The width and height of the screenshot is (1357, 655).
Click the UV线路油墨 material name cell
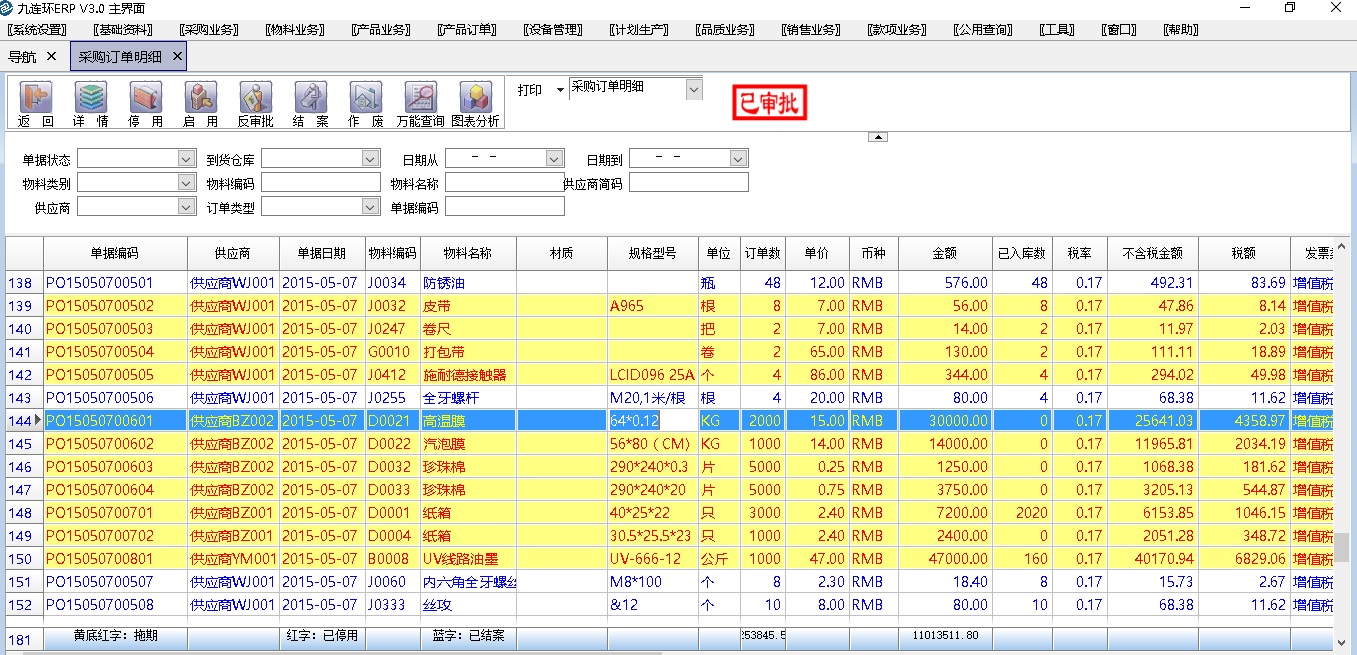468,559
